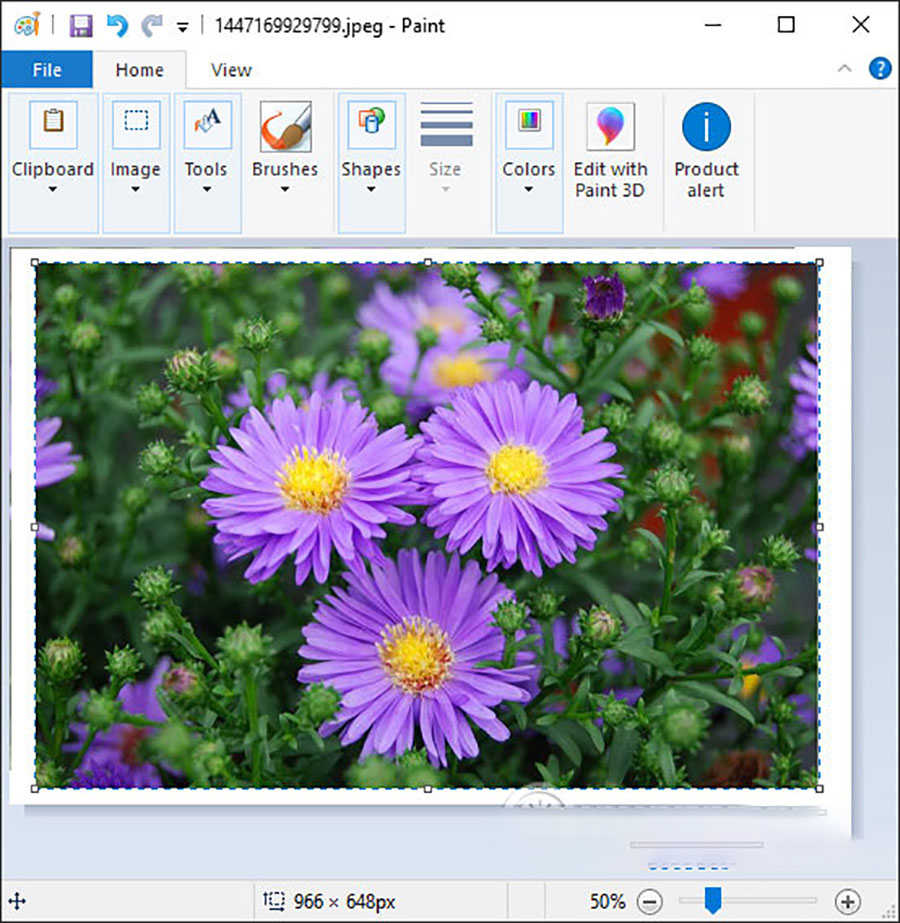Collapse the ribbon using the chevron

tap(845, 69)
